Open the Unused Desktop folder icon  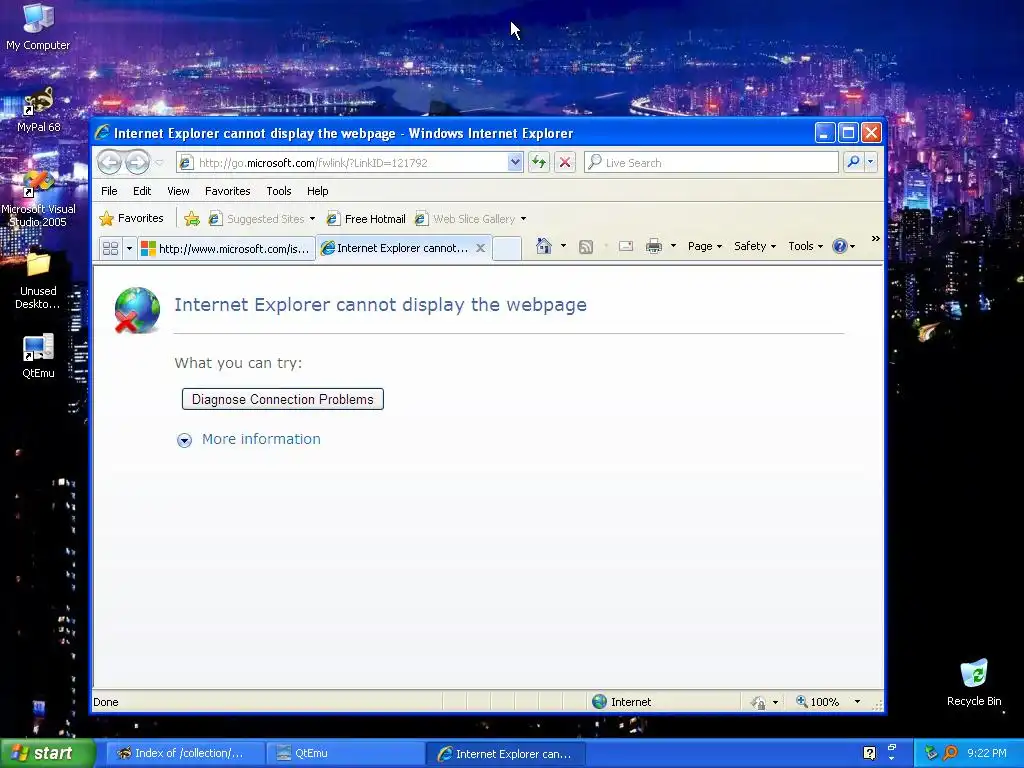pos(38,281)
